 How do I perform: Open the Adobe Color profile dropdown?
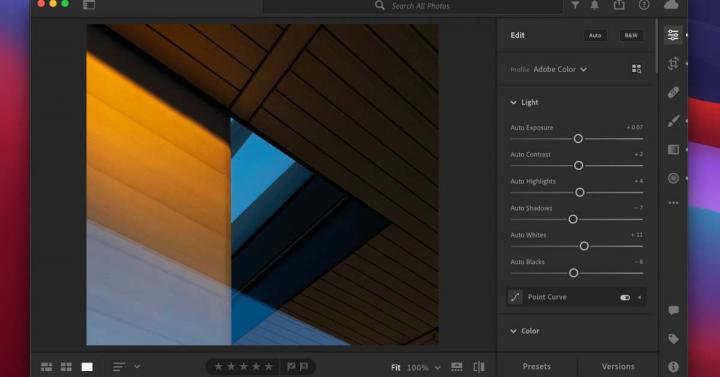[560, 69]
